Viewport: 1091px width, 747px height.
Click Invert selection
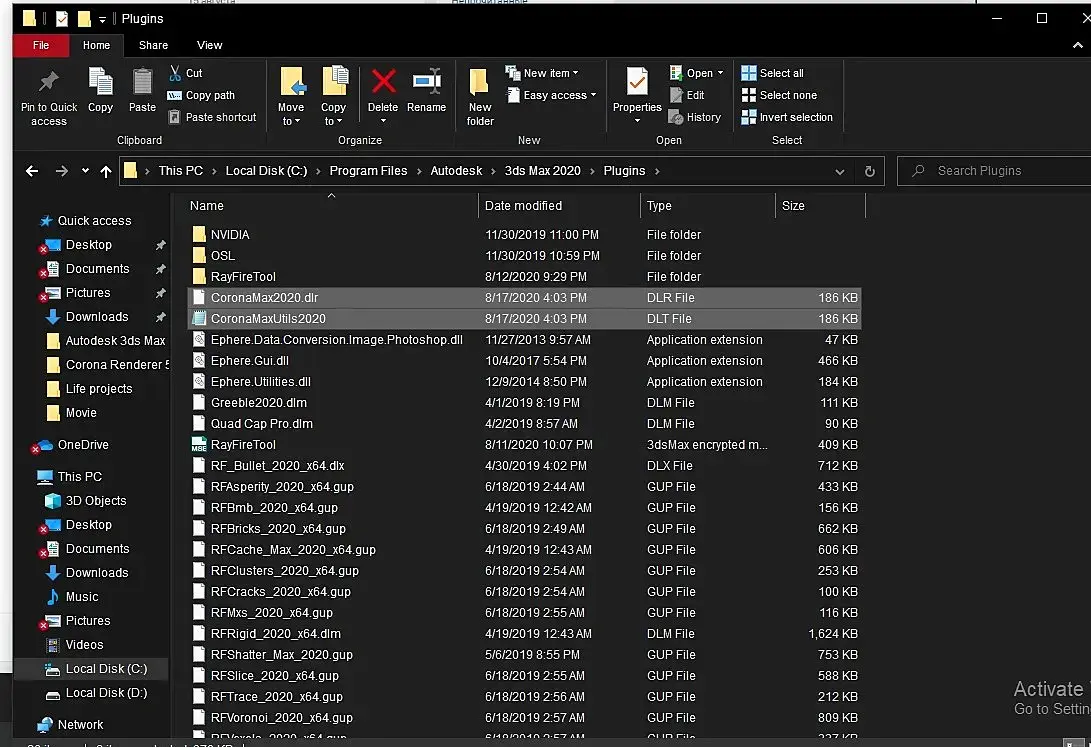pyautogui.click(x=787, y=117)
